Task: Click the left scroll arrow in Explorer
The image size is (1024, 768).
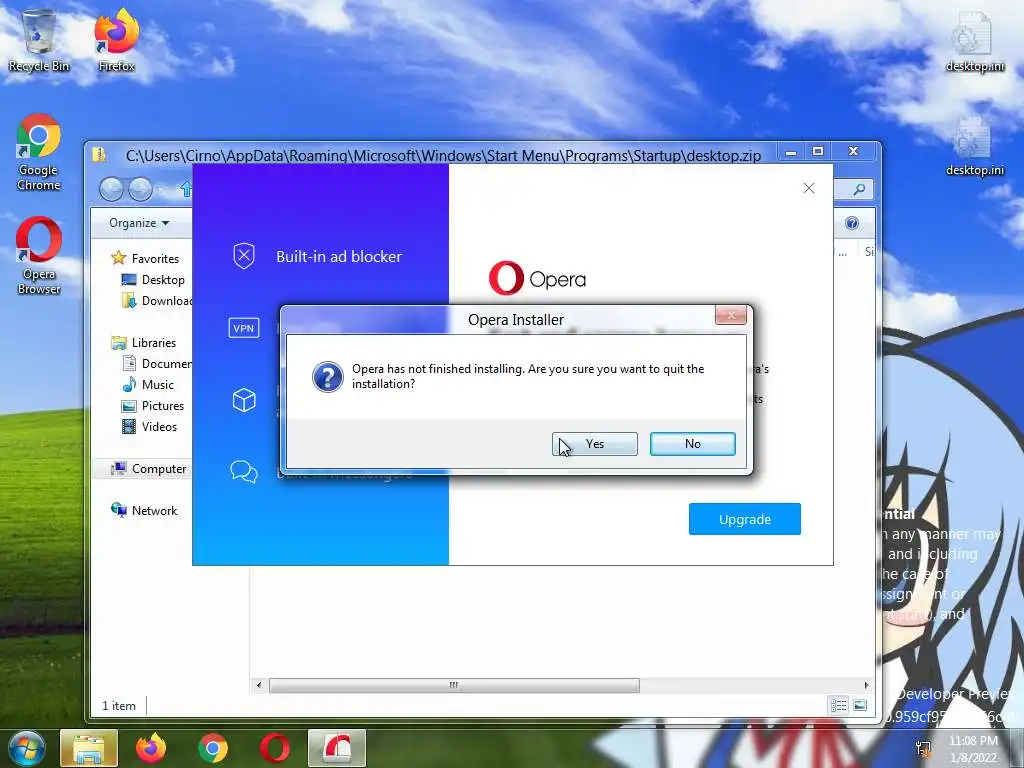Action: tap(259, 685)
